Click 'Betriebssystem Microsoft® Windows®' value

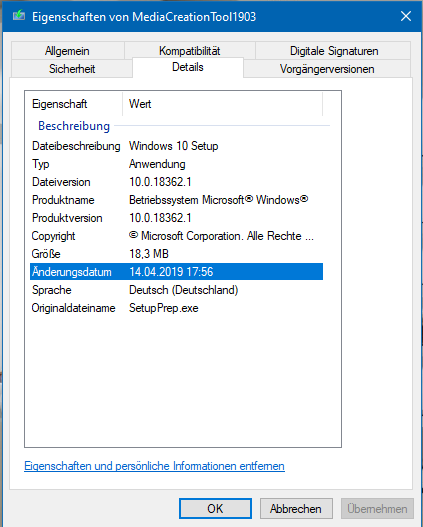[218, 200]
